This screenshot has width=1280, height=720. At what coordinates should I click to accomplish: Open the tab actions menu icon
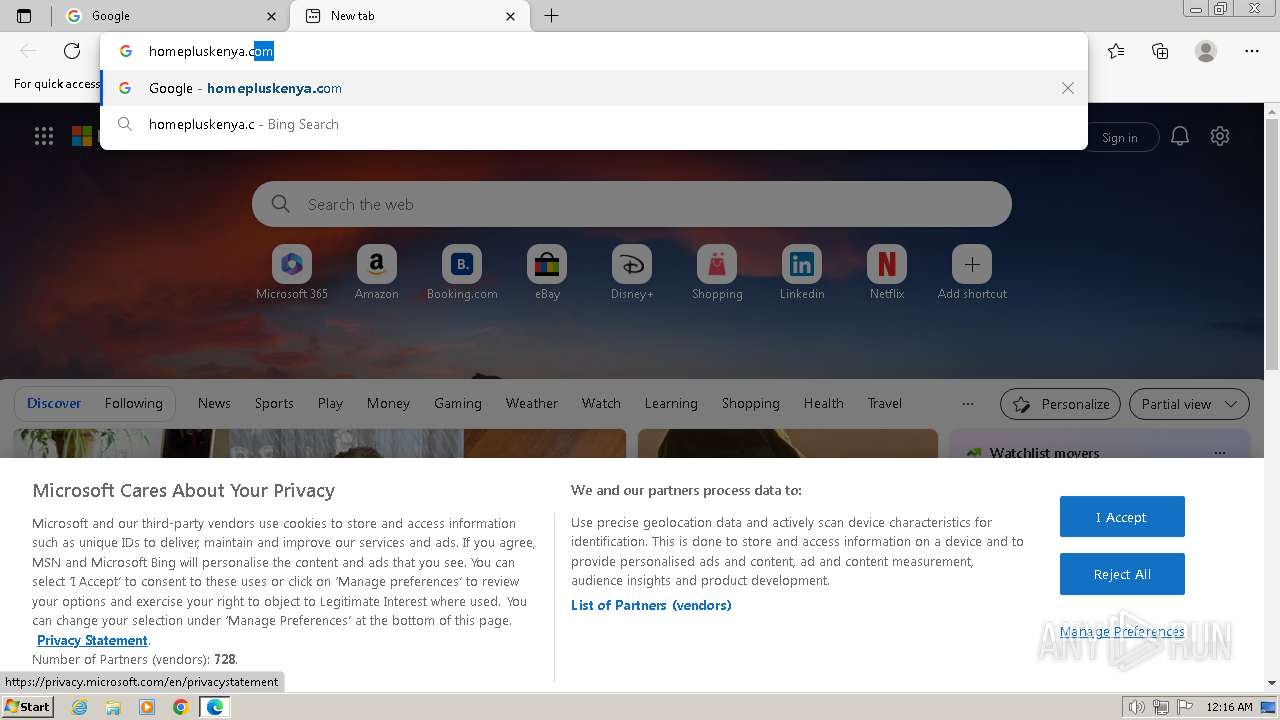24,16
